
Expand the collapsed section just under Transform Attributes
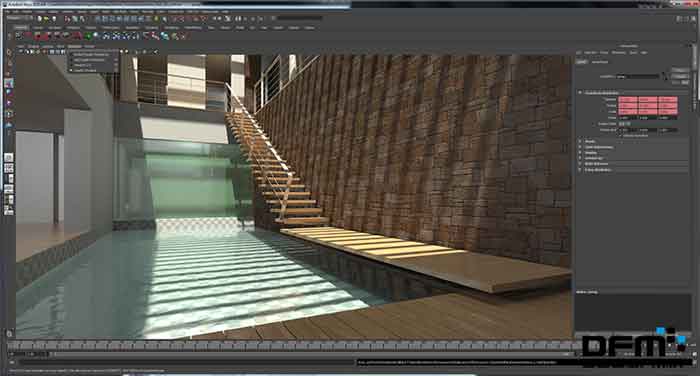(580, 142)
